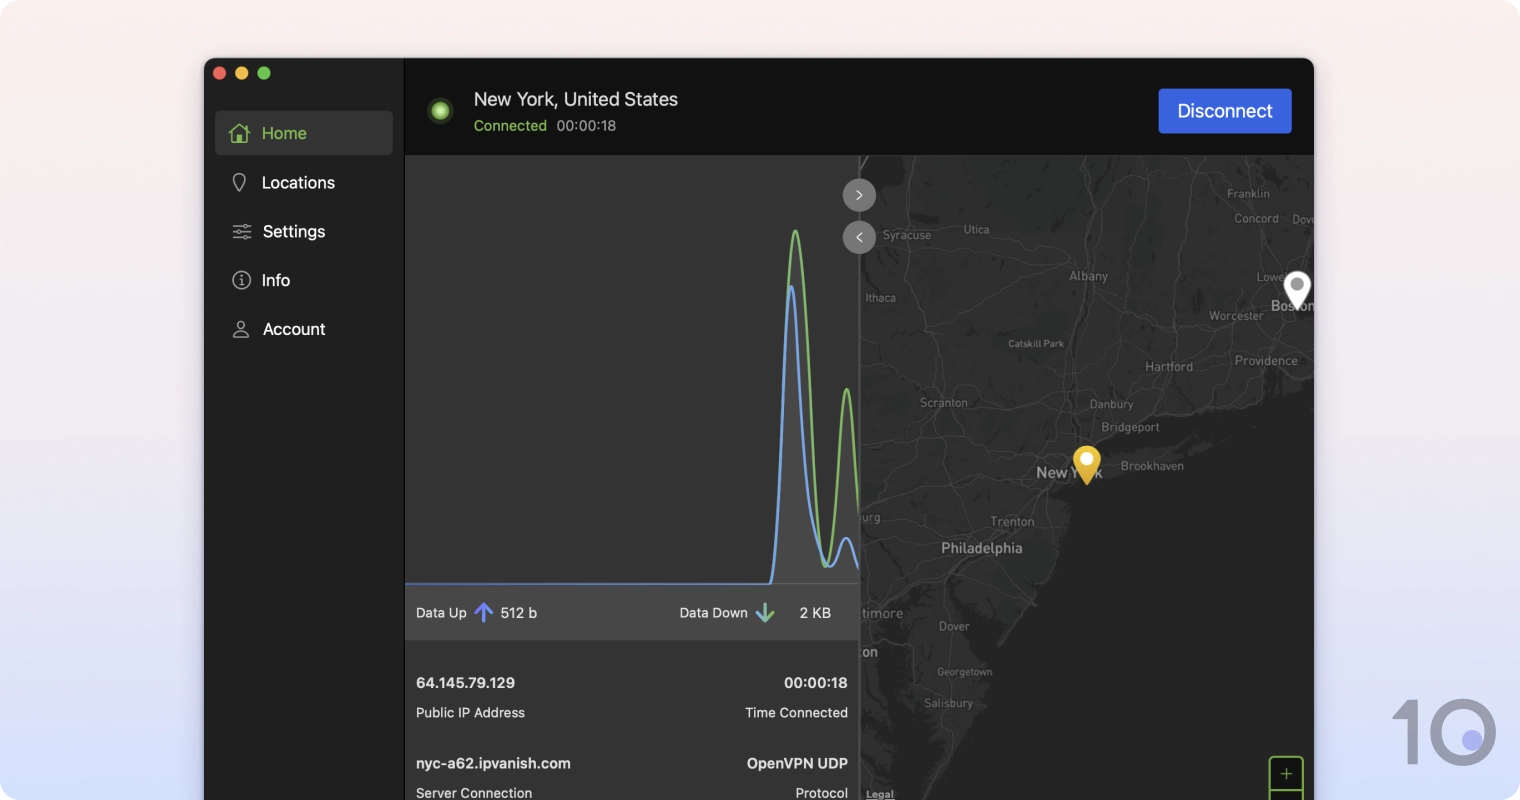Click the 64.145.79.129 IP address

click(x=465, y=683)
